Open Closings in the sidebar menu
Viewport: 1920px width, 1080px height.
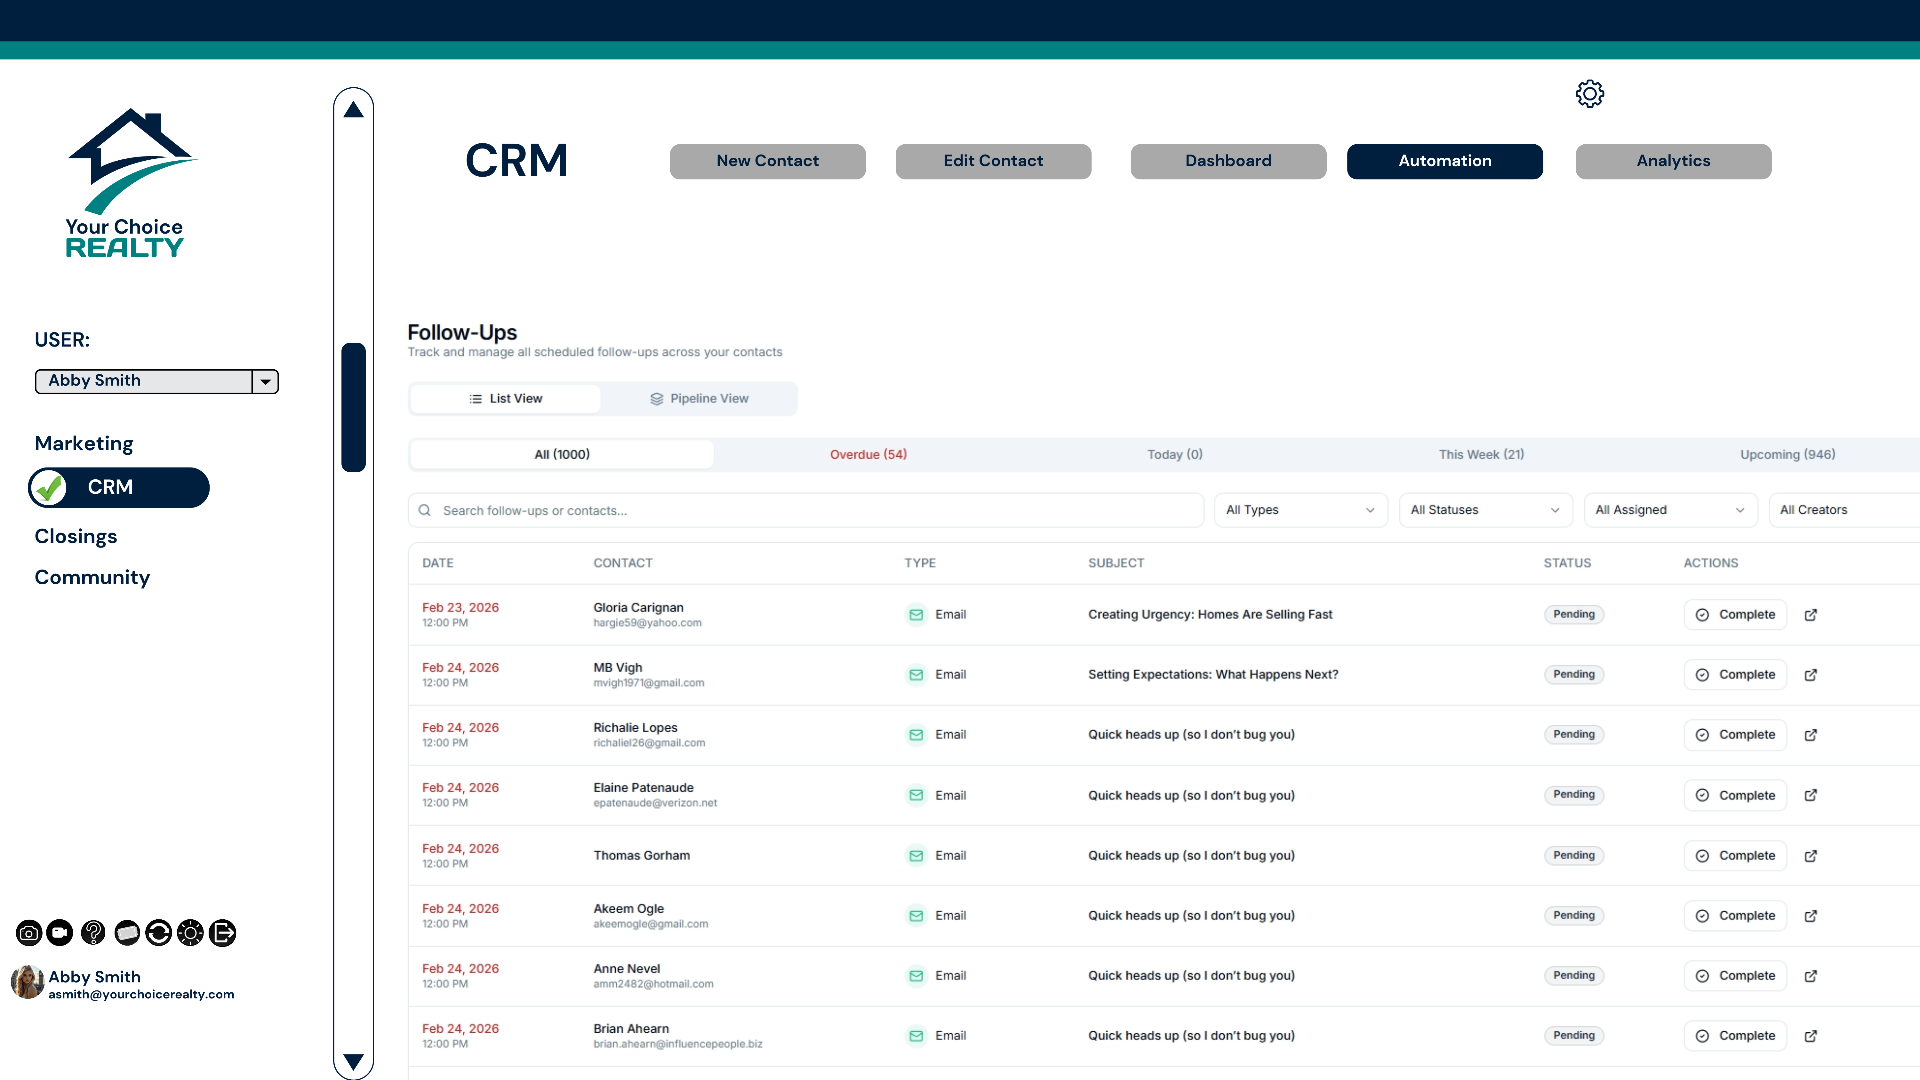coord(76,537)
